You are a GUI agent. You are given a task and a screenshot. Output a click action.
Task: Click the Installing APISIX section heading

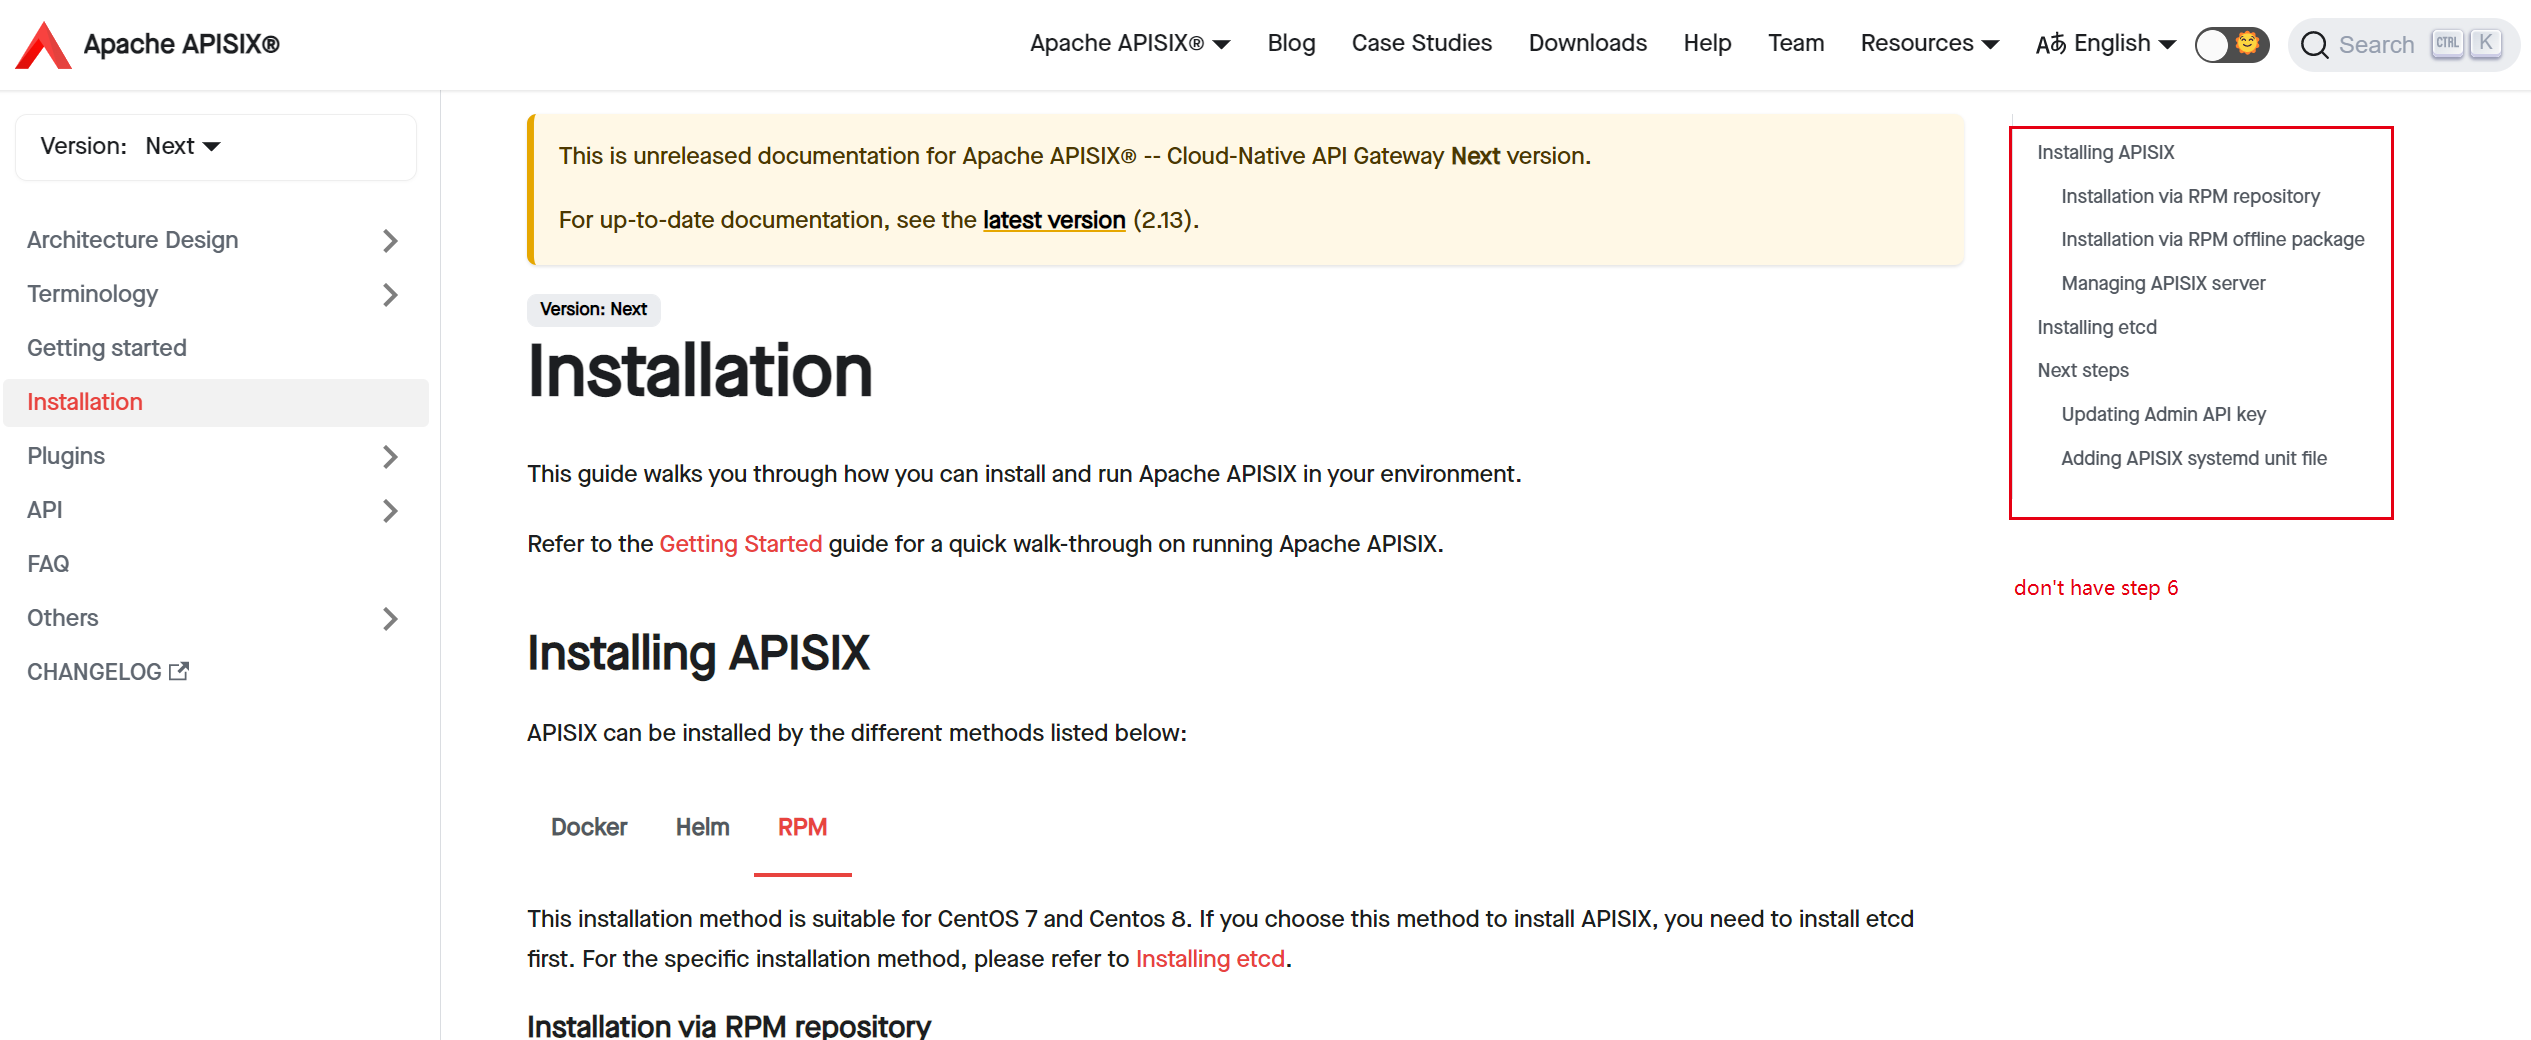coord(698,653)
